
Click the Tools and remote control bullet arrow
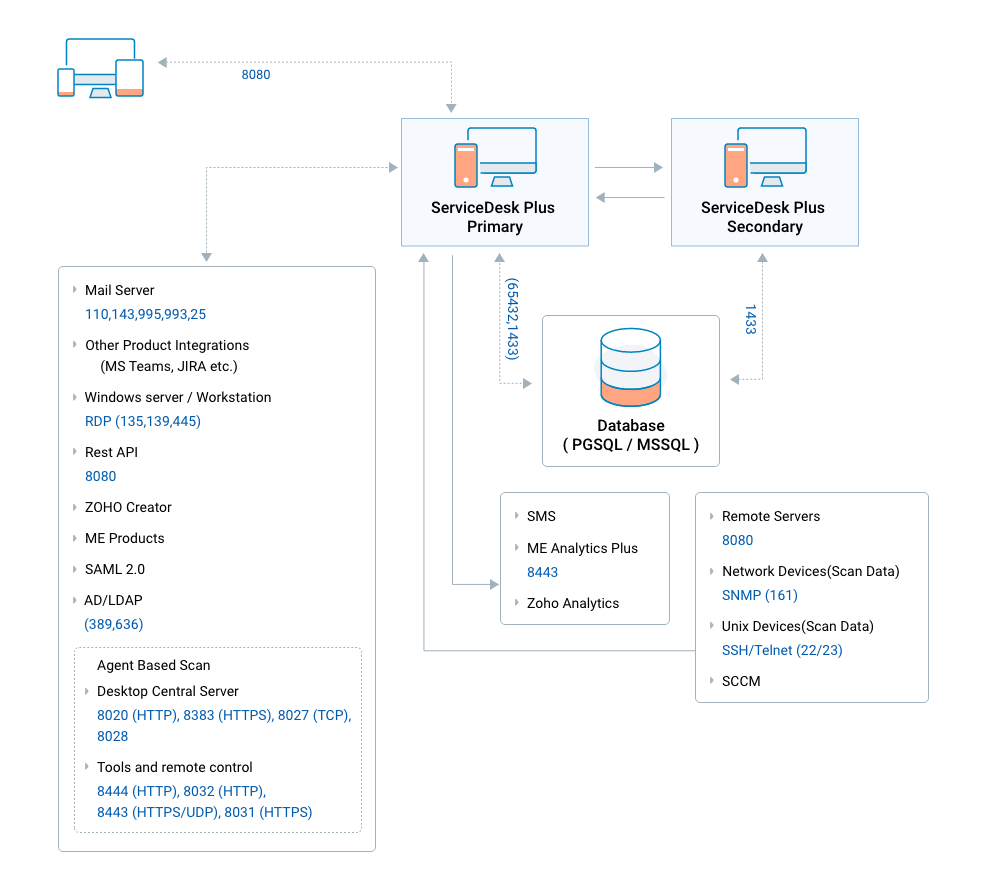tap(86, 766)
